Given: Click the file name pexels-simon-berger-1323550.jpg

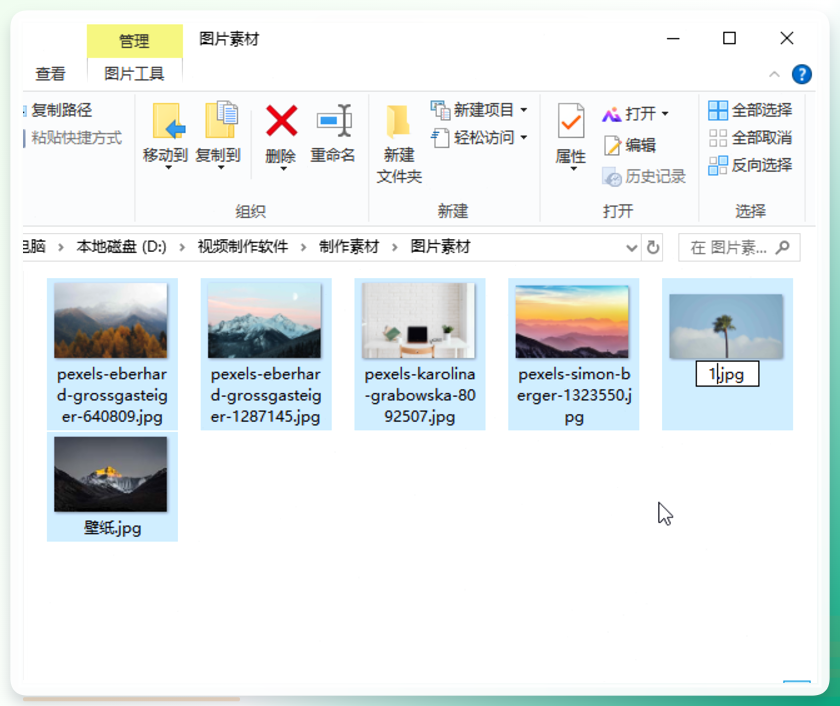Looking at the screenshot, I should coord(574,395).
